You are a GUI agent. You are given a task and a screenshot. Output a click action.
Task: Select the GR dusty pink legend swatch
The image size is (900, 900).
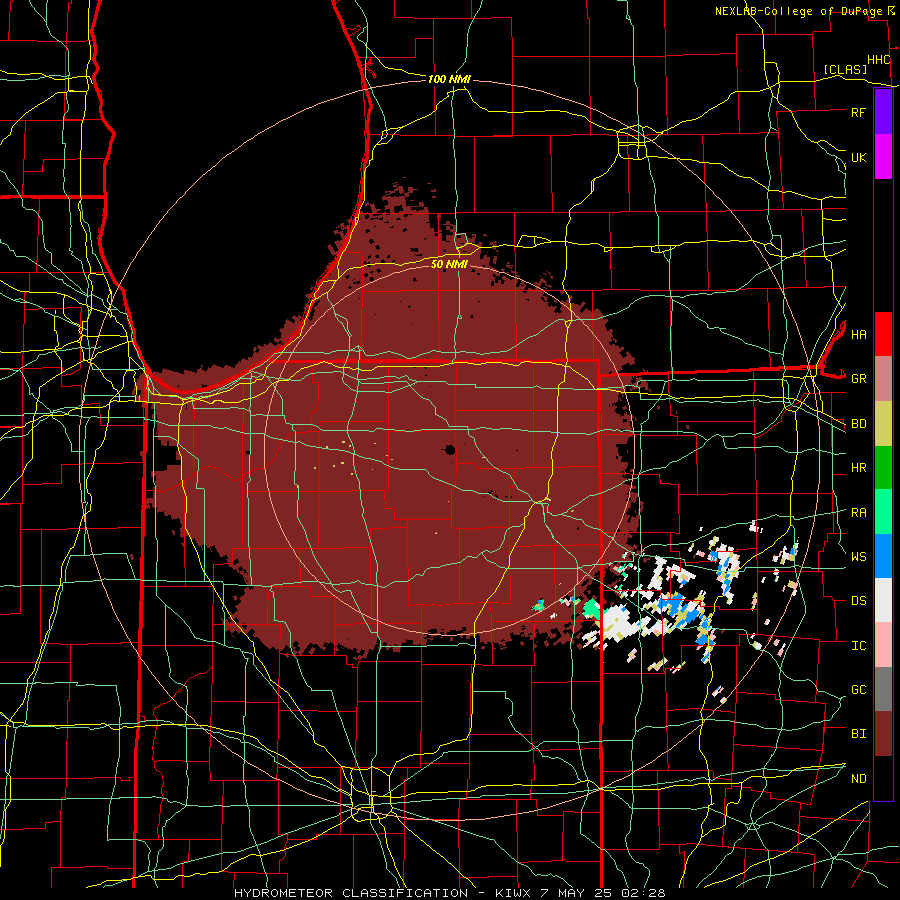(883, 379)
